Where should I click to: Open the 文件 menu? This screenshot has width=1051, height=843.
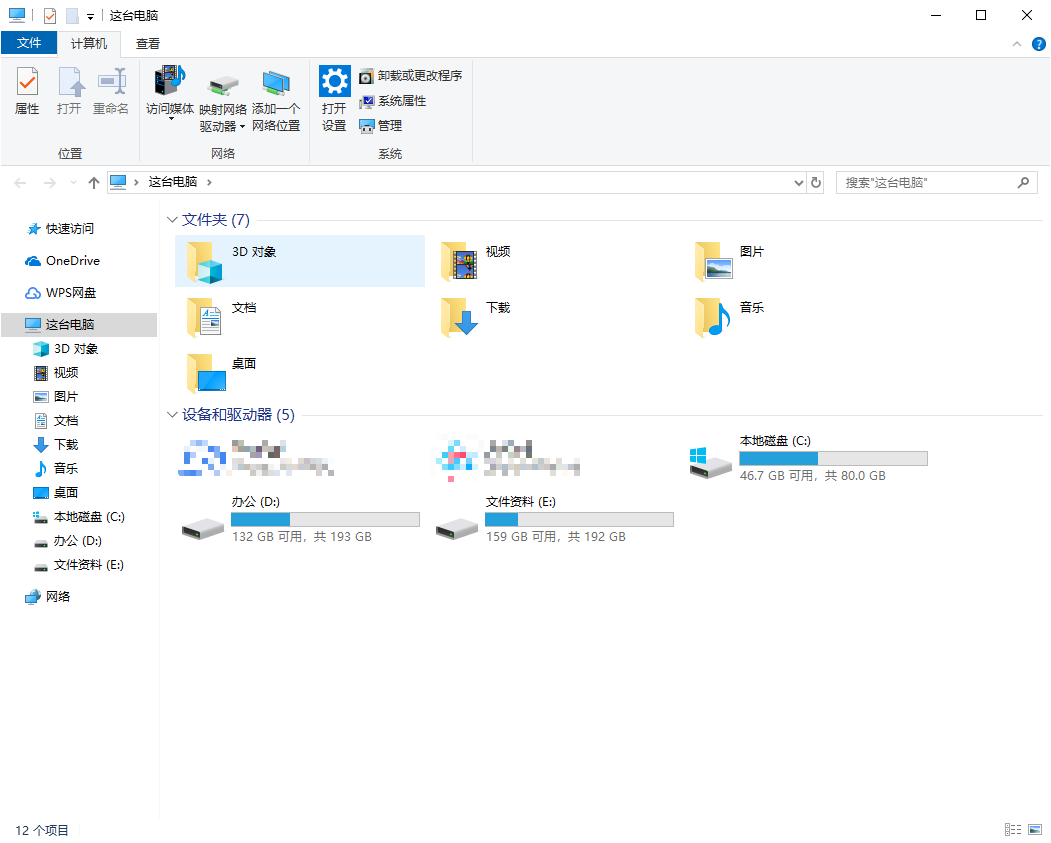(x=30, y=43)
